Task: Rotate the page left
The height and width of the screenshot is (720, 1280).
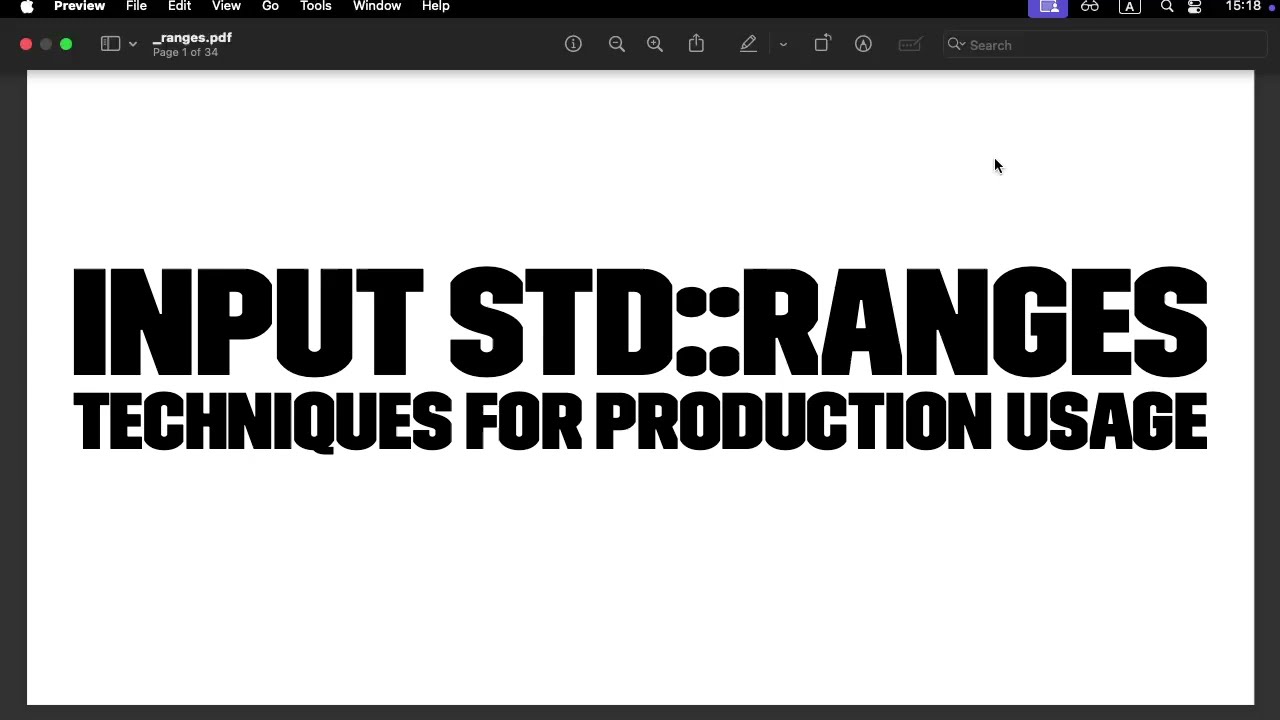Action: pos(822,44)
